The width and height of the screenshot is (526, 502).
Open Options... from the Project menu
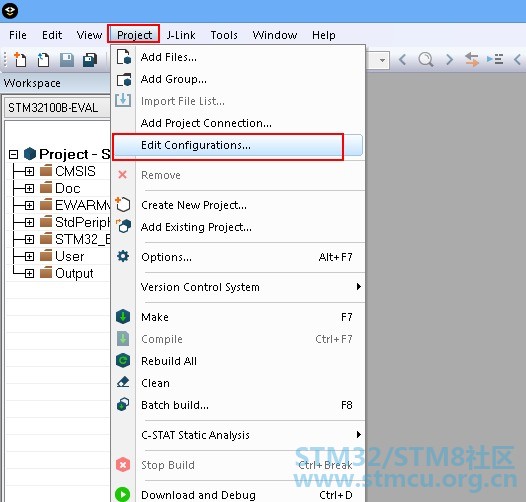tap(238, 257)
